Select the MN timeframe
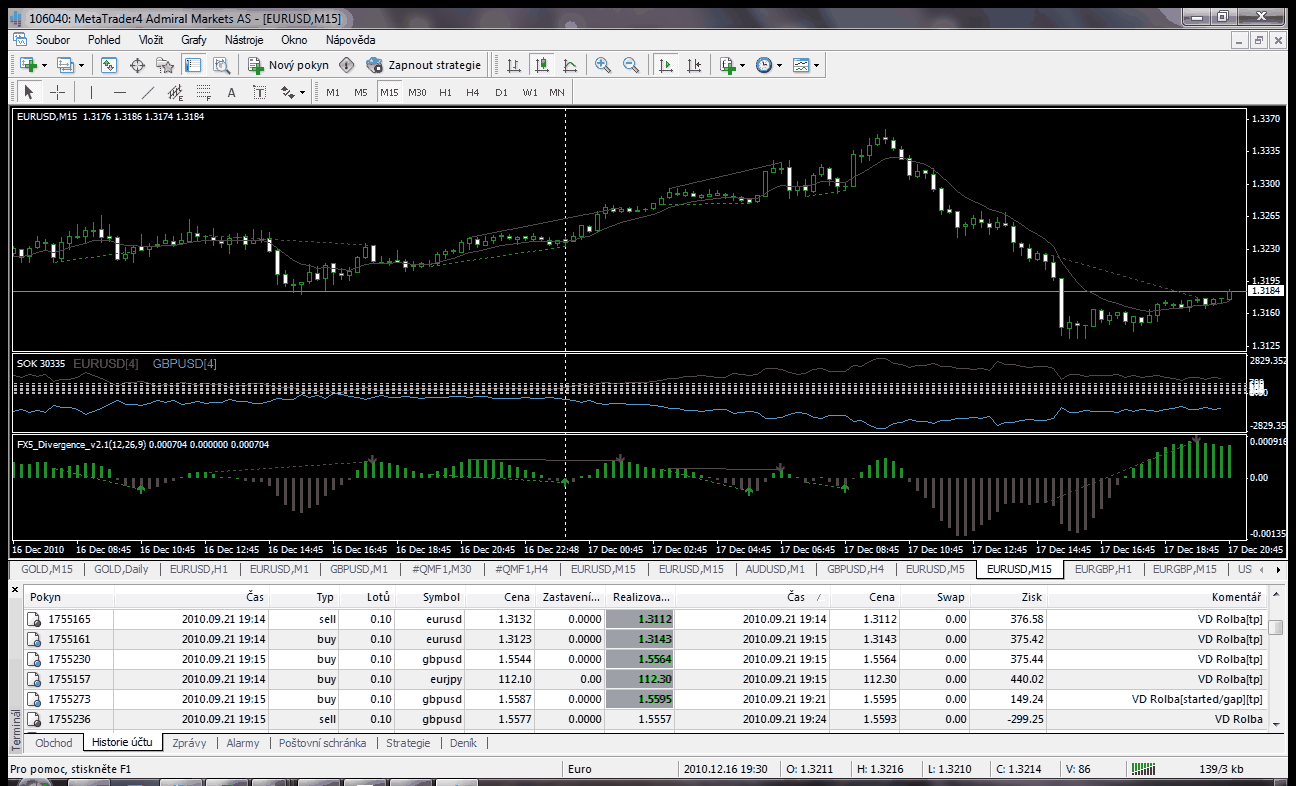1296x786 pixels. click(x=557, y=92)
